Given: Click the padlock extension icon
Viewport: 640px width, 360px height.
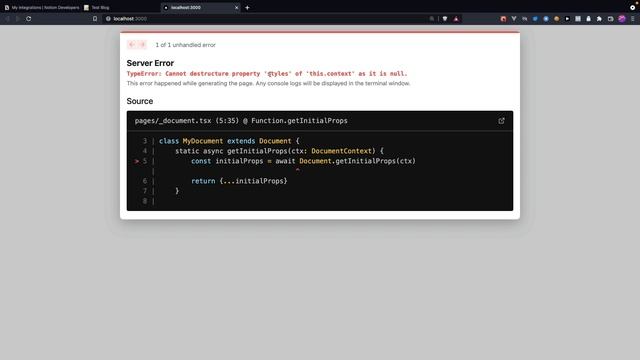Looking at the screenshot, I should coord(589,19).
